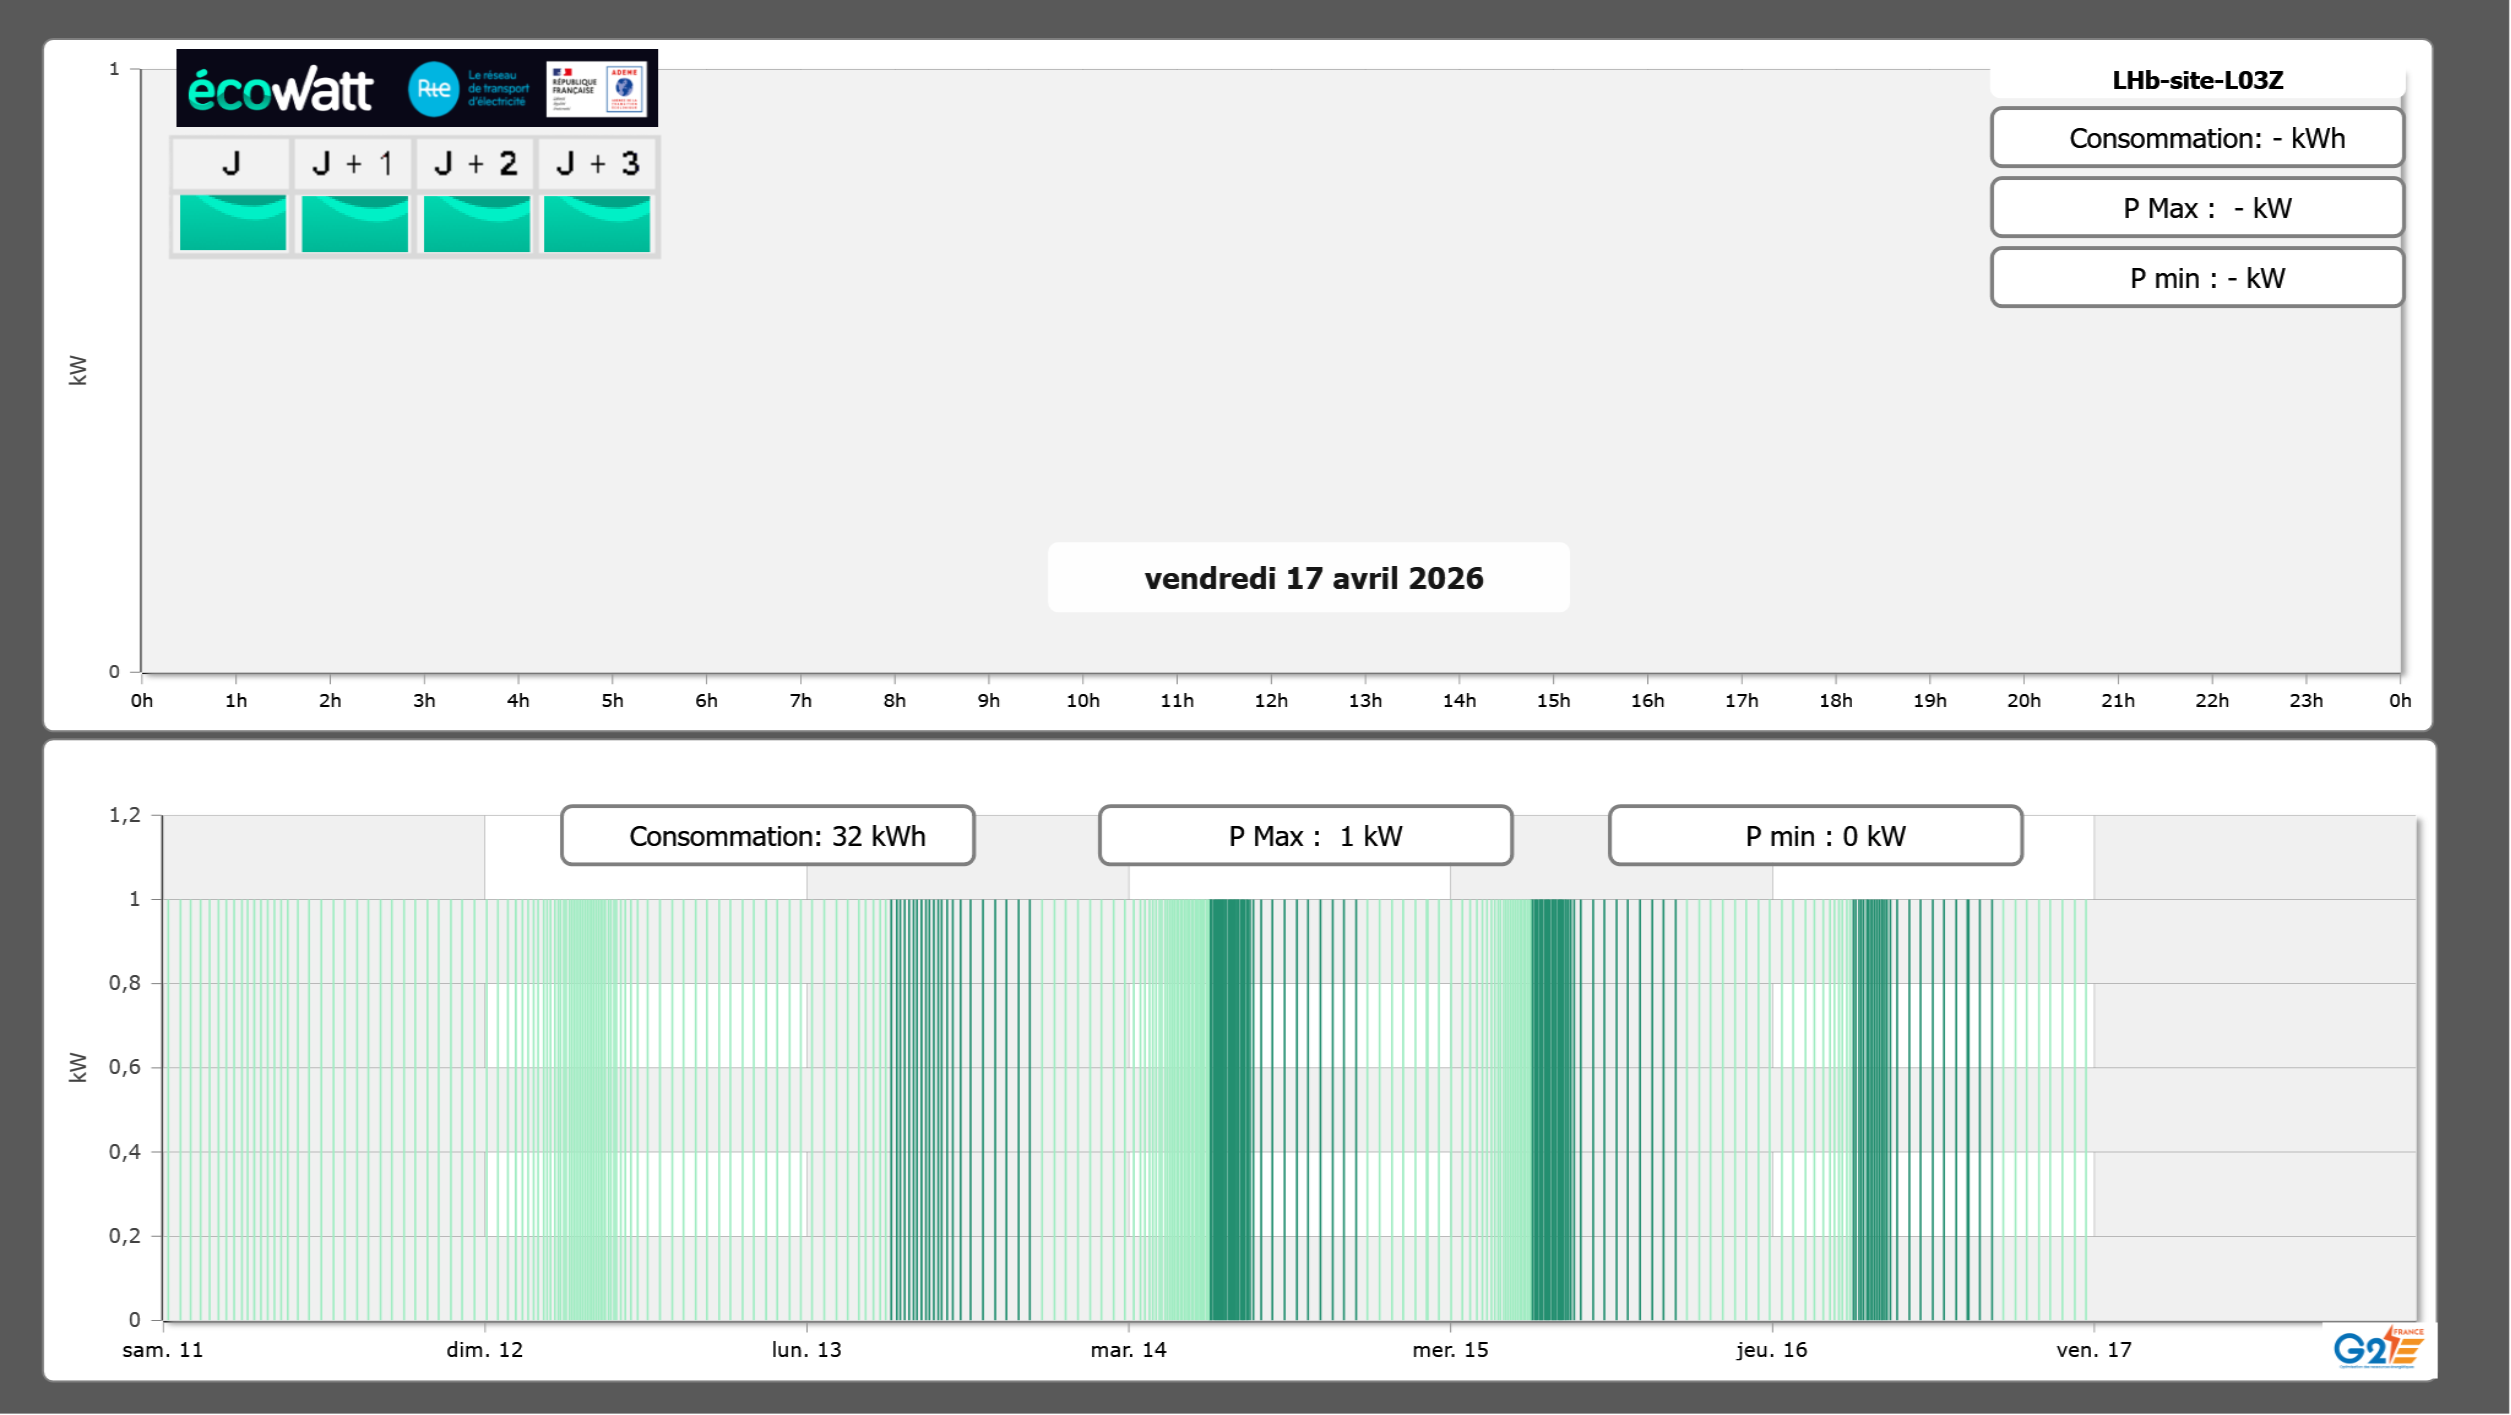Click the green signal under J
The image size is (2511, 1415).
(233, 223)
